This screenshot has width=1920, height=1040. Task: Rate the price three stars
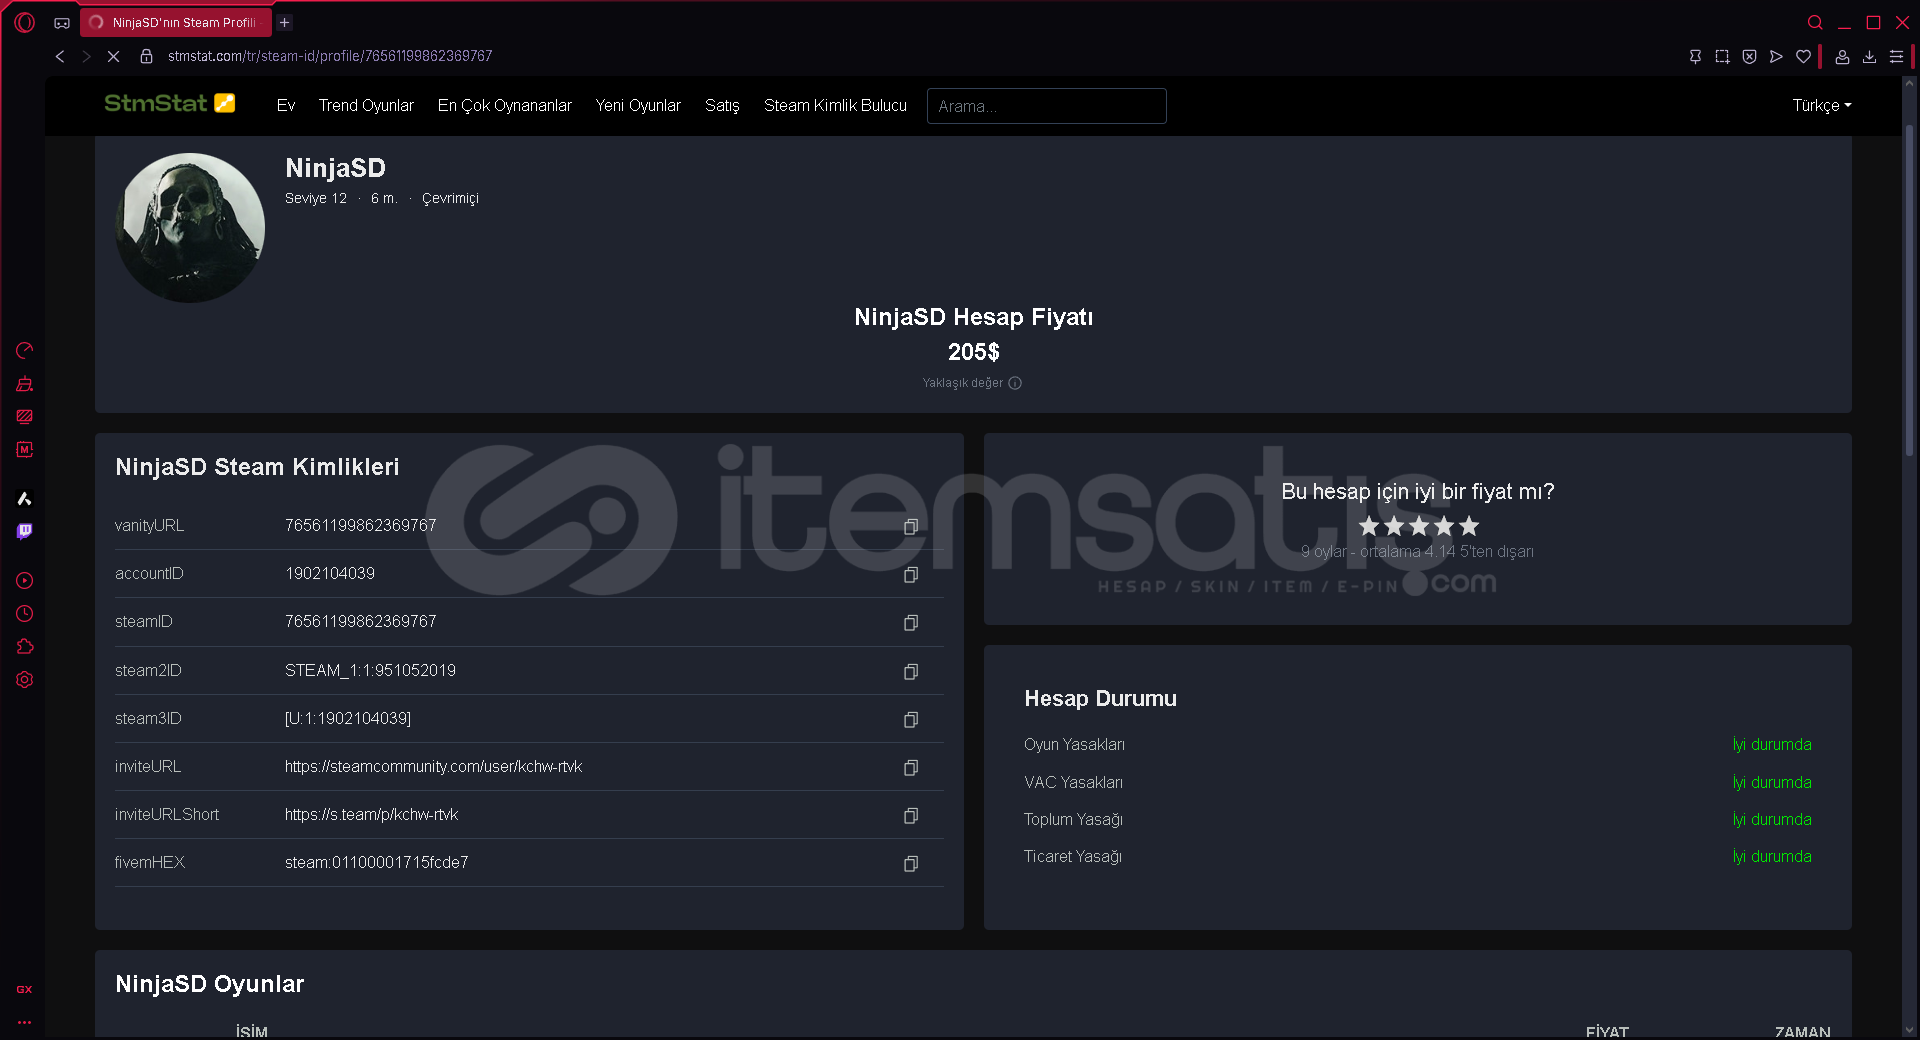[1419, 526]
